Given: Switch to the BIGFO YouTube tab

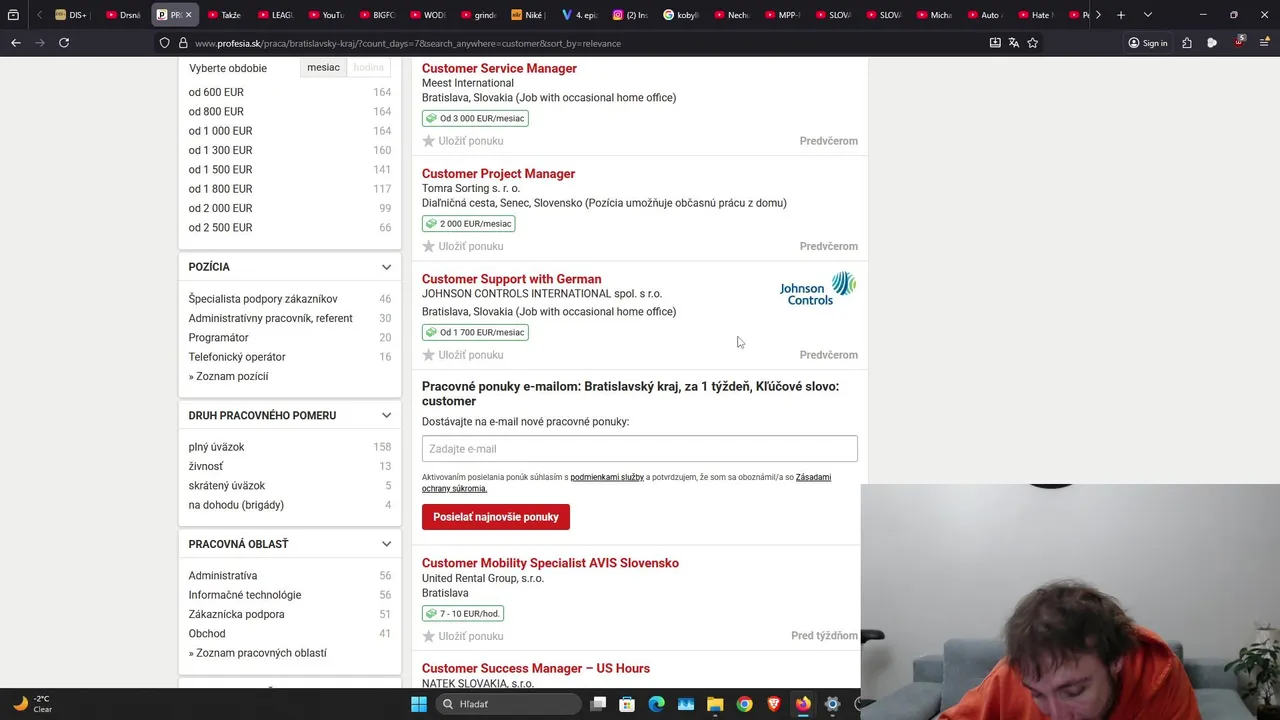Looking at the screenshot, I should pos(376,15).
